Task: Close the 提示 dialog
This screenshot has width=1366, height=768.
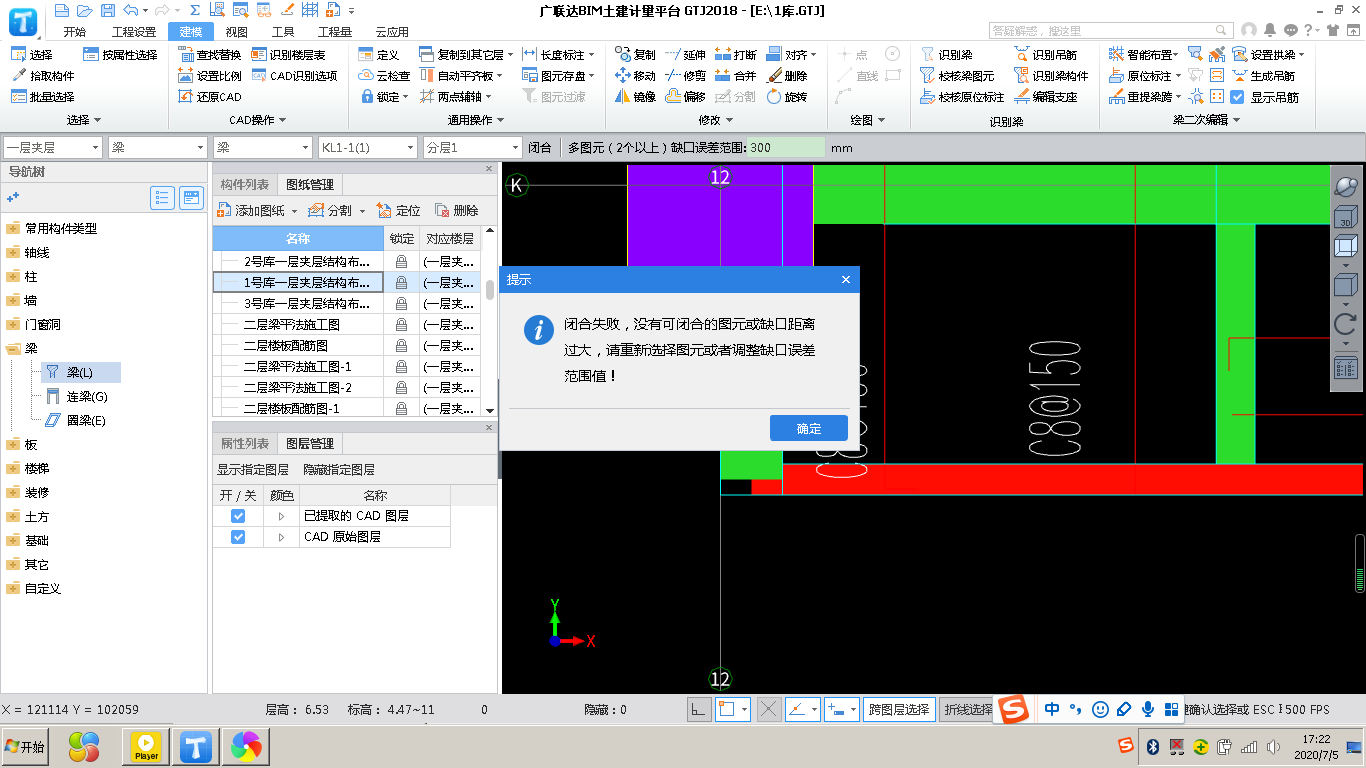Action: tap(846, 280)
